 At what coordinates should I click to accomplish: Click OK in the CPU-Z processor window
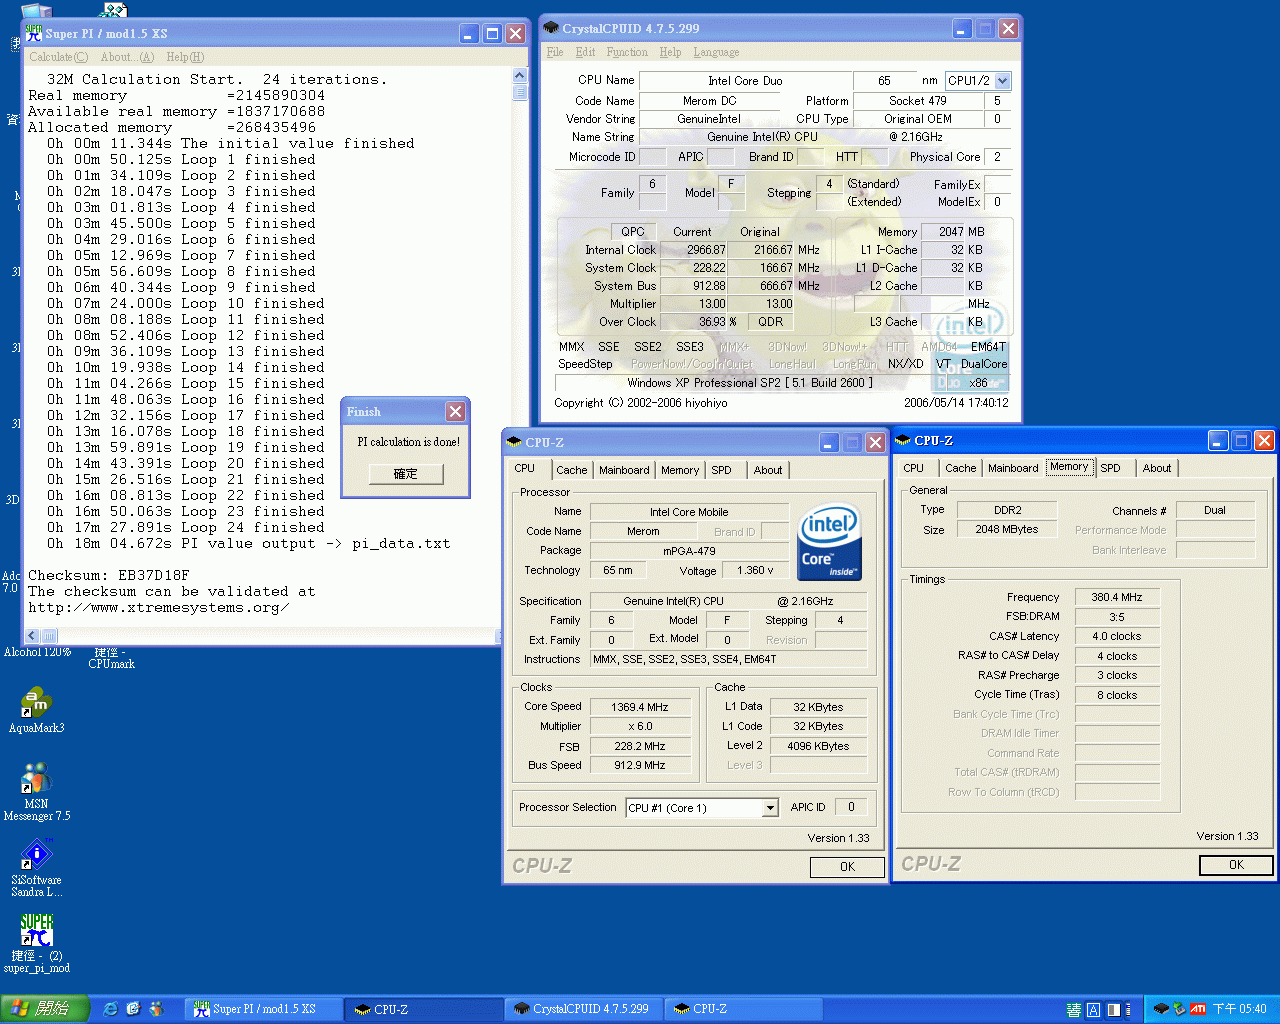click(x=847, y=867)
